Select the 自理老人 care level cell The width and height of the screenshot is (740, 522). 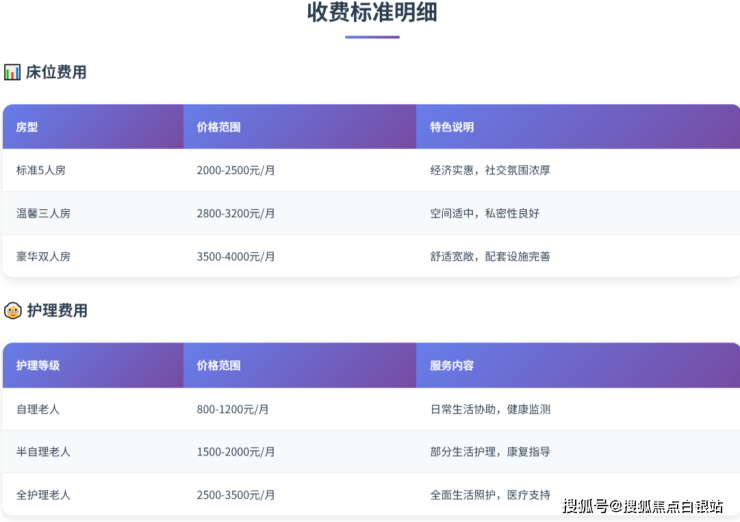pos(38,409)
